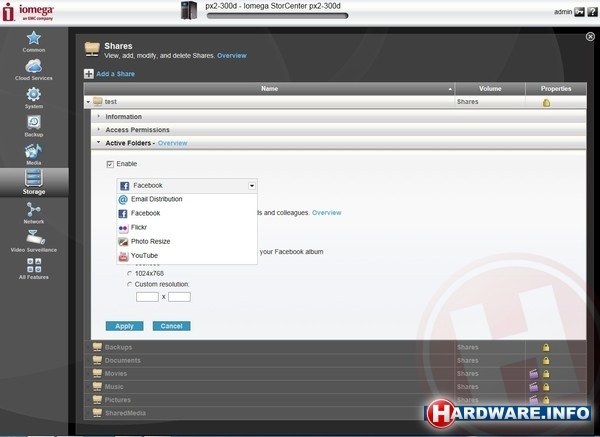Open the Backup section
Image resolution: width=600 pixels, height=437 pixels.
click(34, 126)
